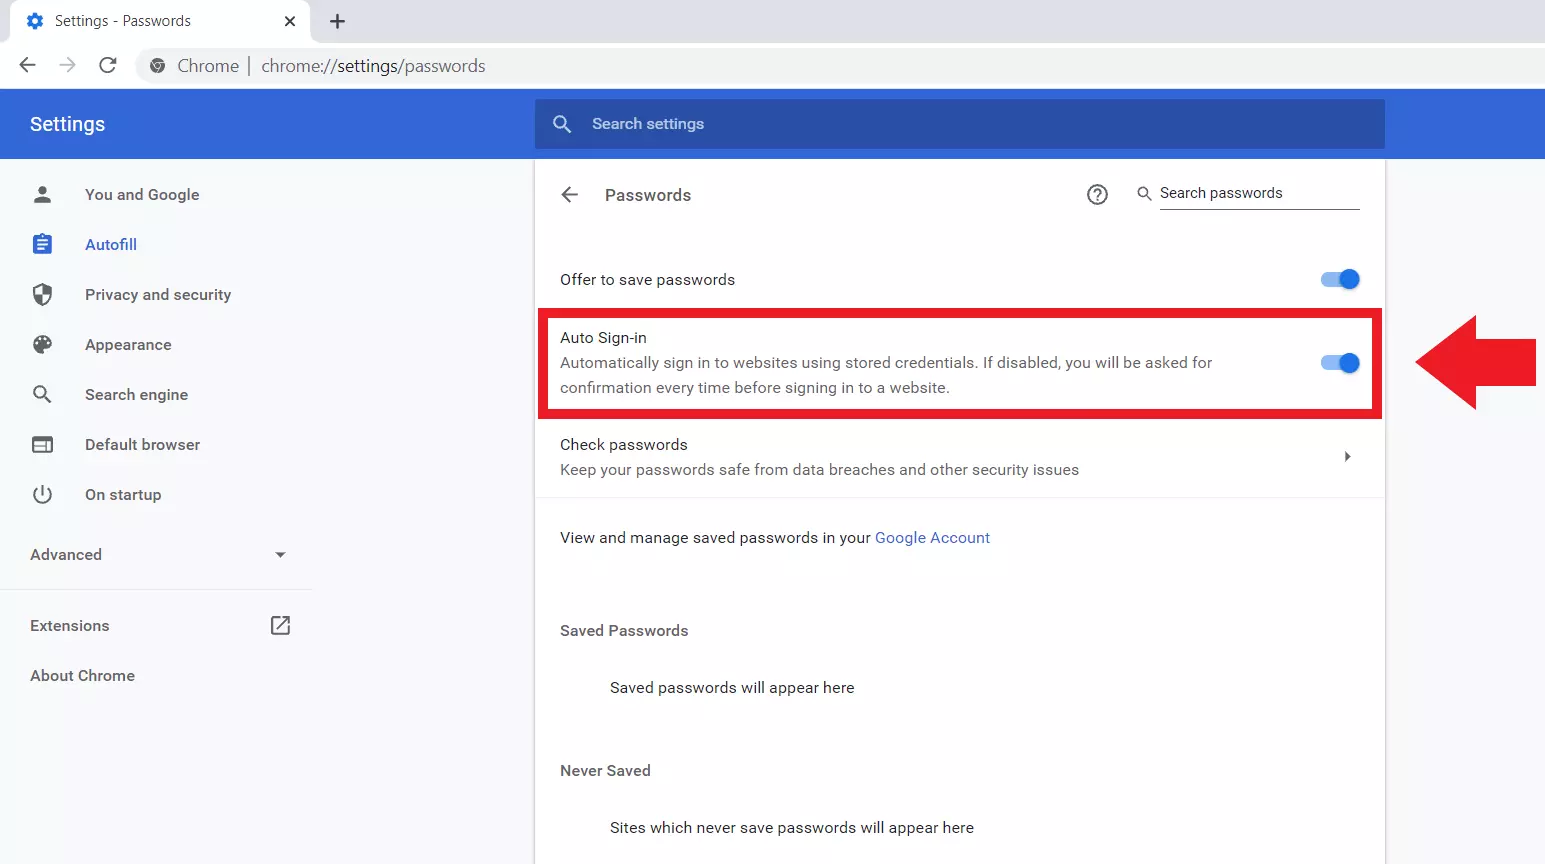Viewport: 1545px width, 864px height.
Task: Click the You and Google person icon
Action: click(42, 194)
